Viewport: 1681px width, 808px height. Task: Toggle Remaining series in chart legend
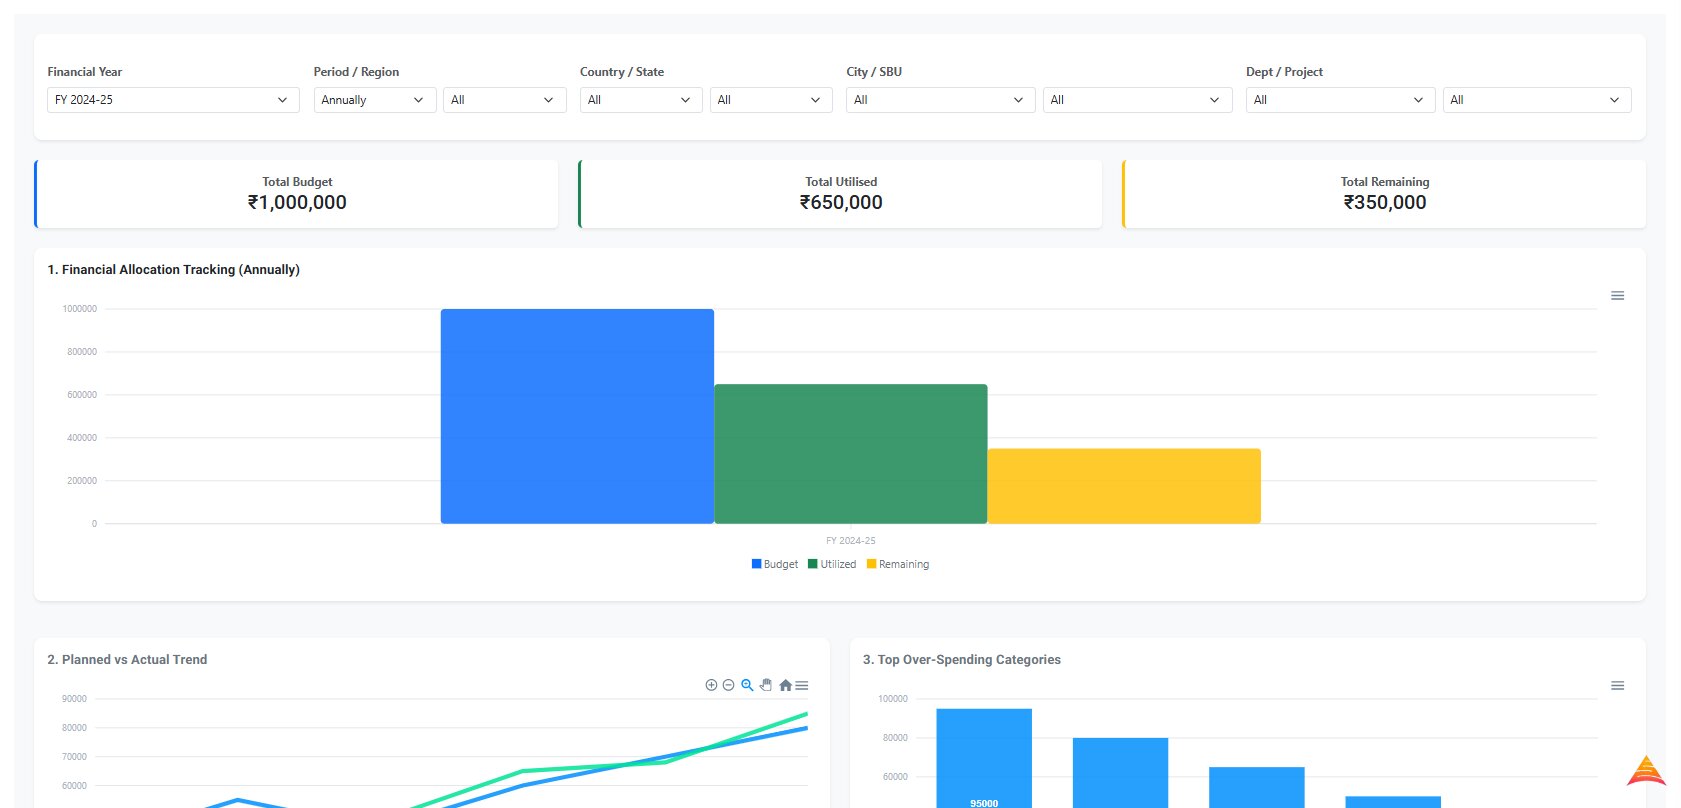coord(898,564)
